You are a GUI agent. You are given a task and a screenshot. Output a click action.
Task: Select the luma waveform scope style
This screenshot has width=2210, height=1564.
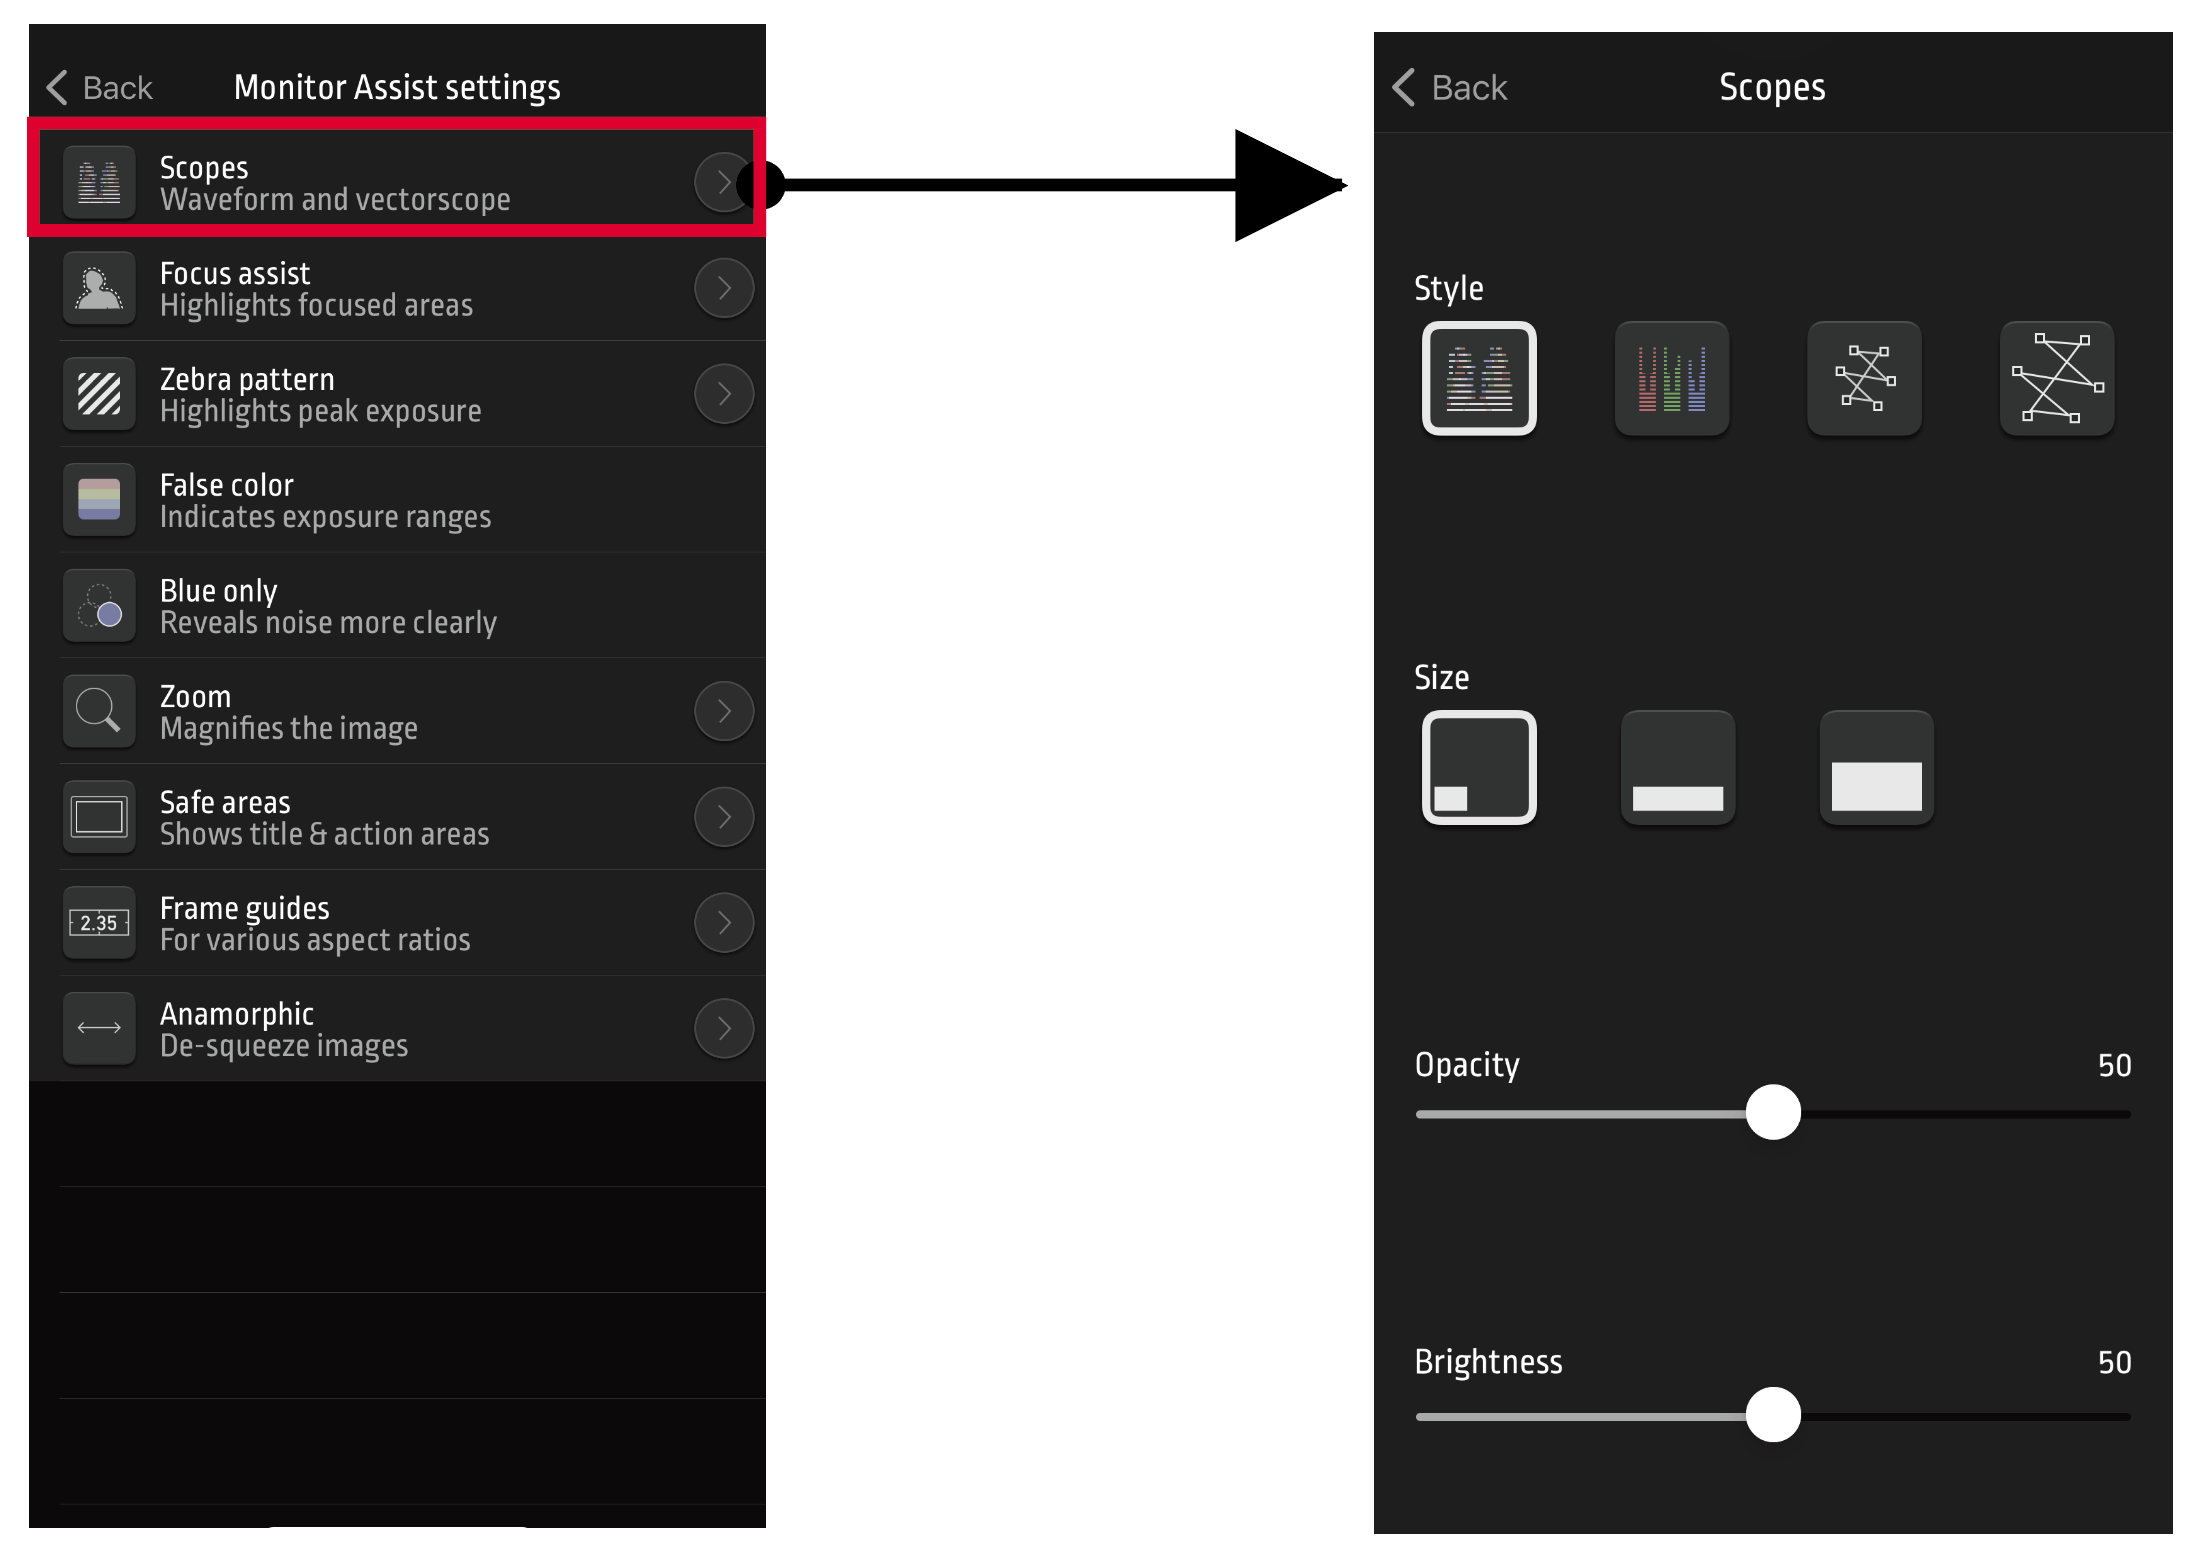(x=1479, y=378)
